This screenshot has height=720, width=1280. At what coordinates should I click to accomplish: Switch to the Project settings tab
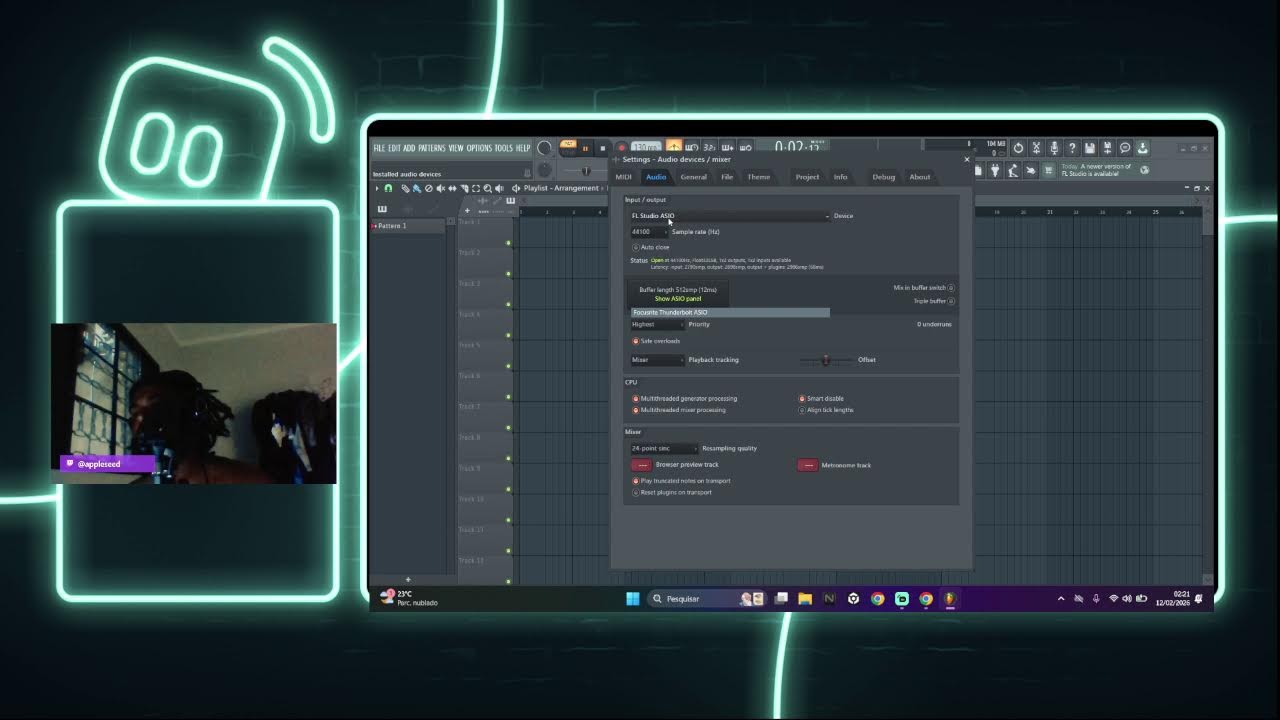[807, 177]
